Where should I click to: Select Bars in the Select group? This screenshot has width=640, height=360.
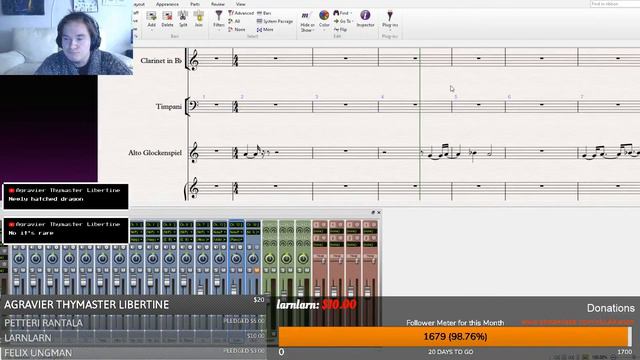(264, 13)
